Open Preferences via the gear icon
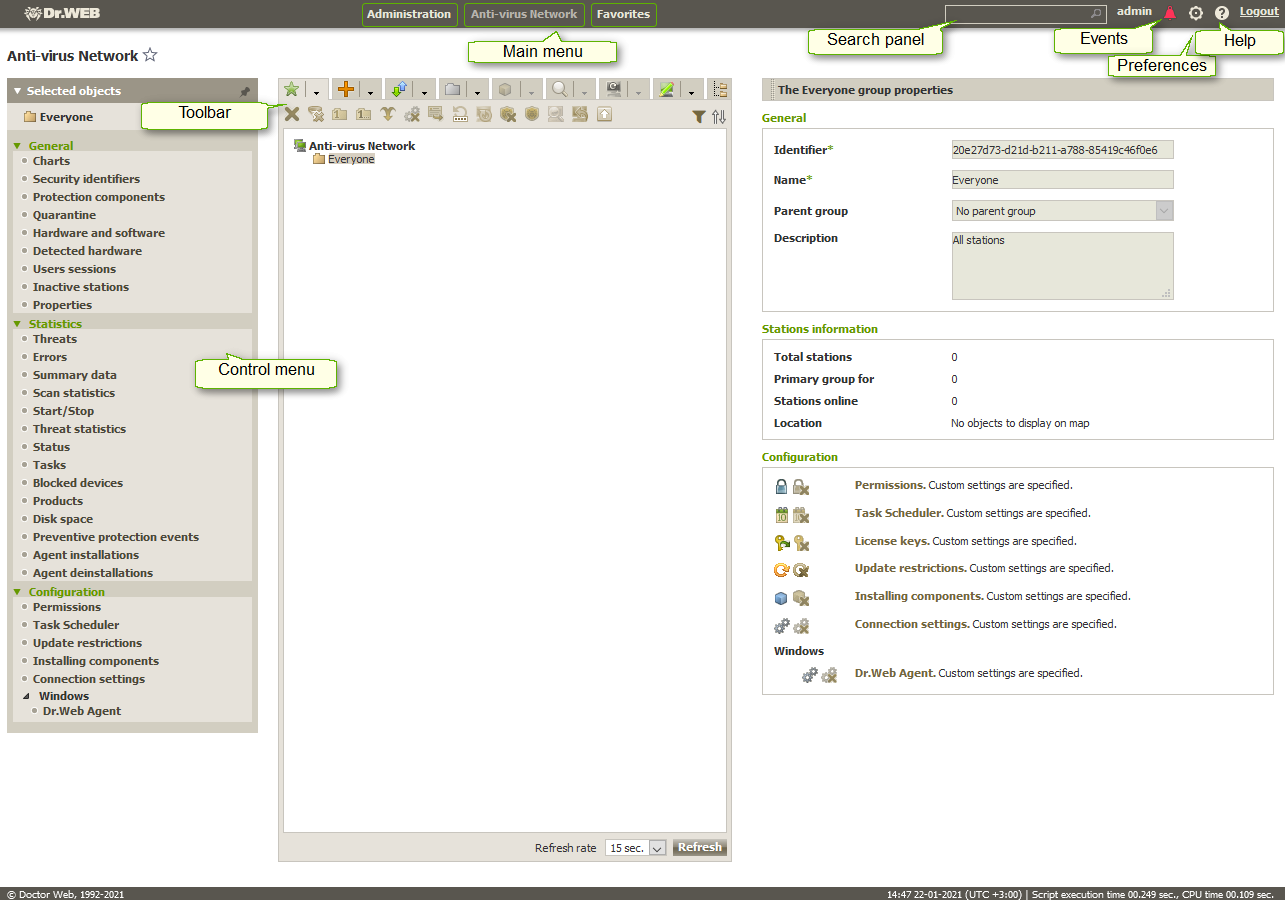Viewport: 1285px width, 900px height. point(1196,13)
